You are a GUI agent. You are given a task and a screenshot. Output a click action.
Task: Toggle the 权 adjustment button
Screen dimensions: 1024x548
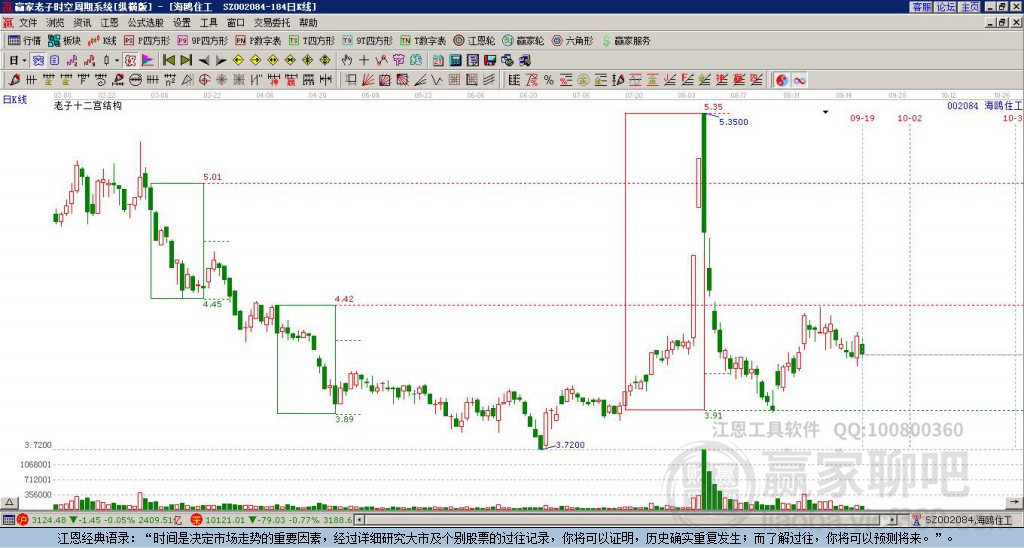coord(131,61)
